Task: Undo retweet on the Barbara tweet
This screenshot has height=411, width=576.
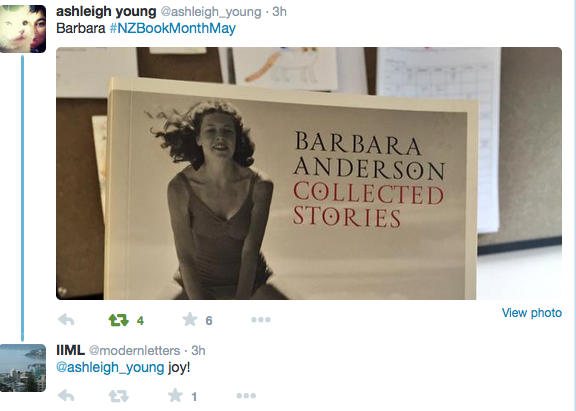Action: [x=119, y=320]
